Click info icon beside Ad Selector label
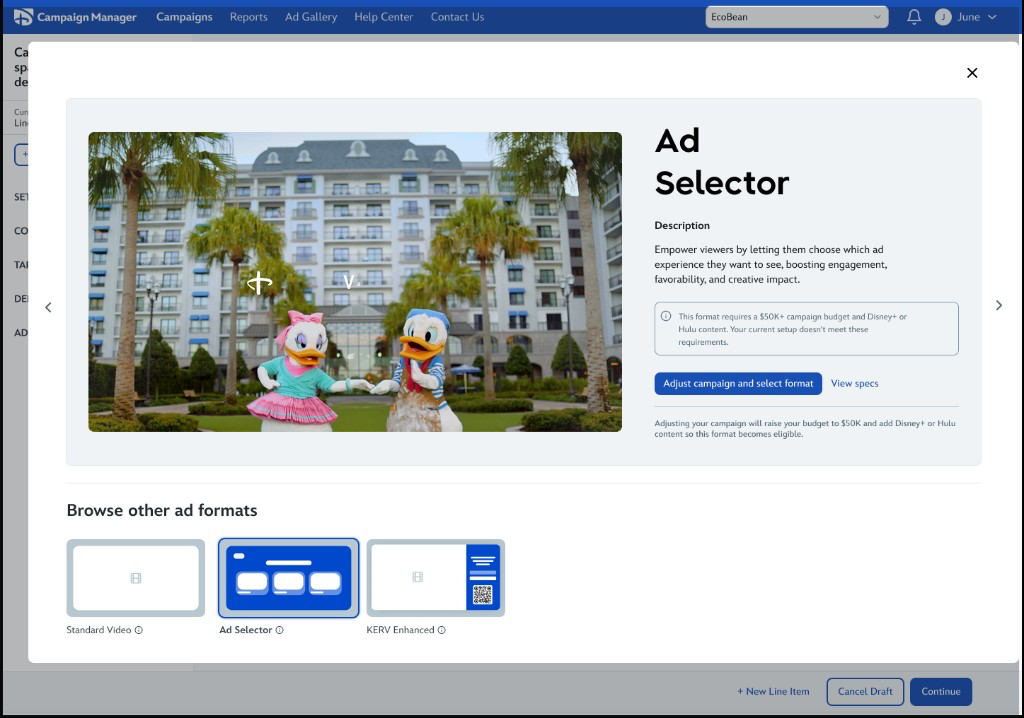 point(280,630)
